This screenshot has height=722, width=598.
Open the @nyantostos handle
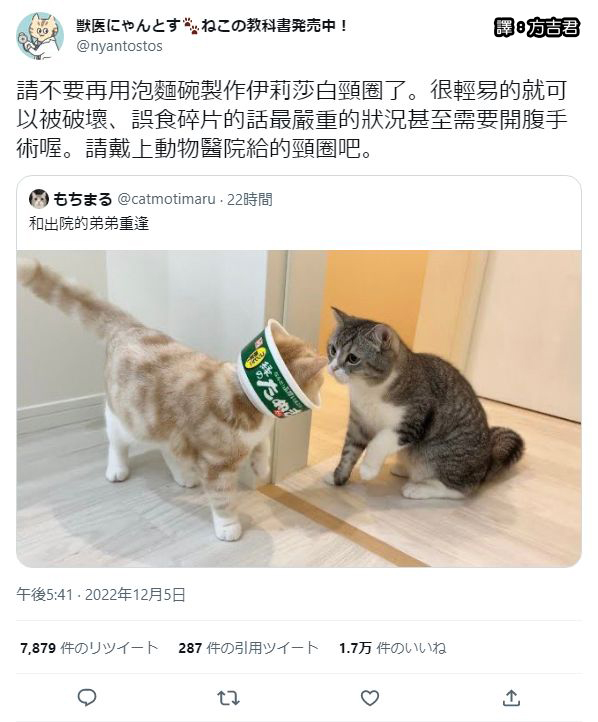[x=119, y=46]
